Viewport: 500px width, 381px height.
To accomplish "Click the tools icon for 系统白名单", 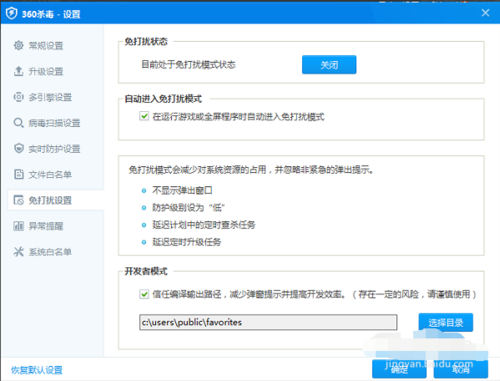I will tap(19, 252).
